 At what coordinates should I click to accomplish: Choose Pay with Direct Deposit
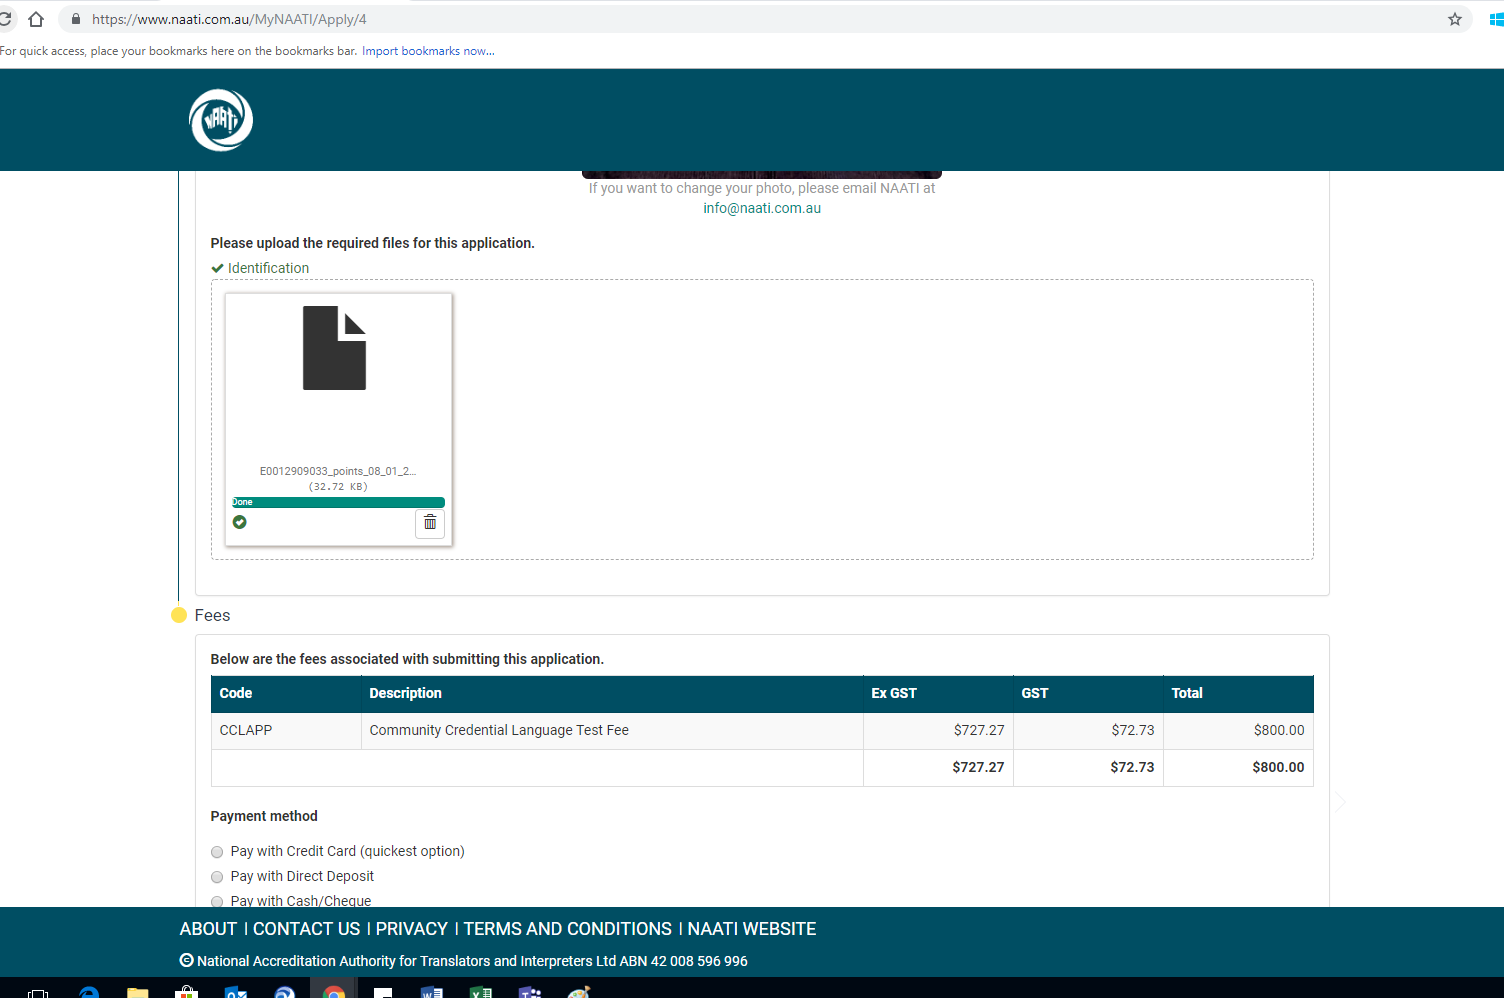(217, 877)
